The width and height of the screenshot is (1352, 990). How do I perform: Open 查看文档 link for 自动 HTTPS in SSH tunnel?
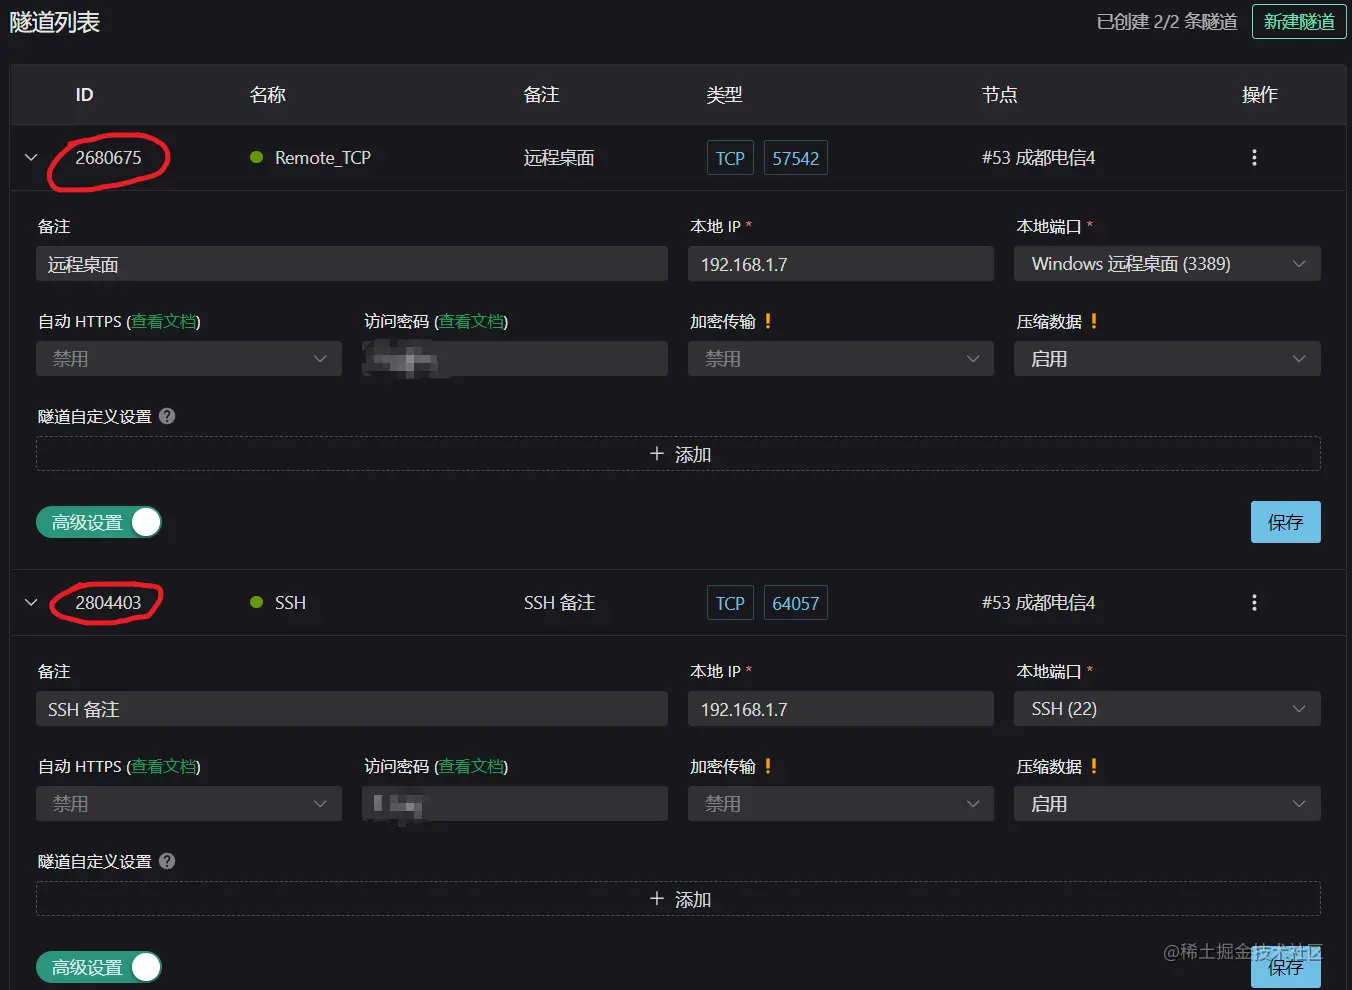164,766
